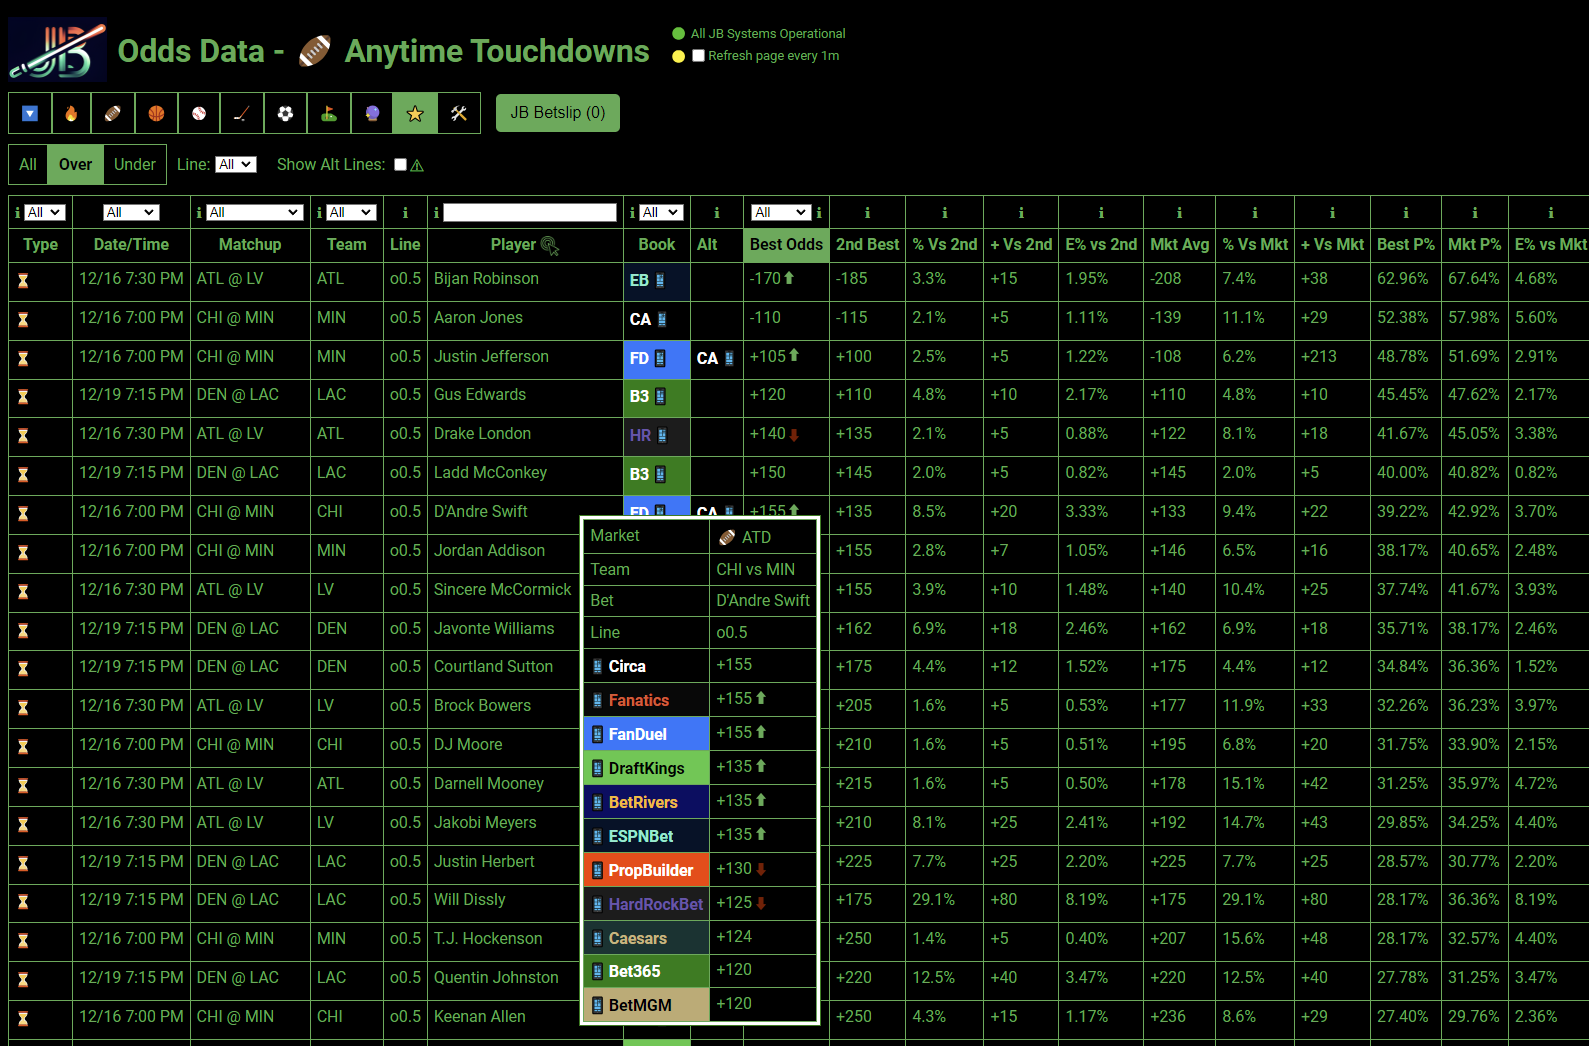Click the JB logo in the header
The width and height of the screenshot is (1589, 1046).
click(57, 50)
